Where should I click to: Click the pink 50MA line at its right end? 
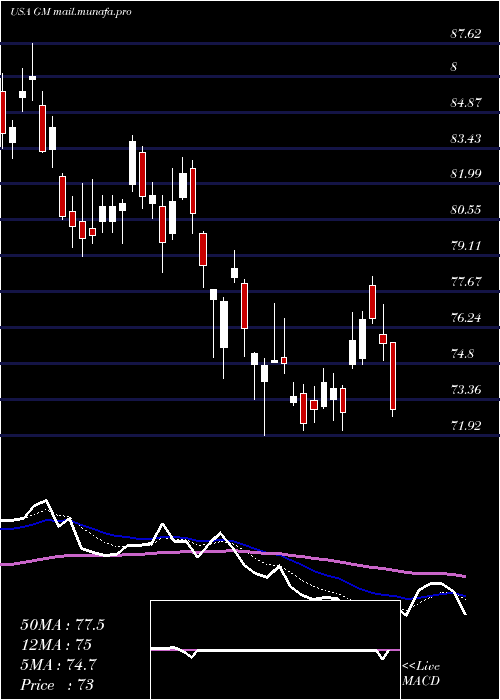(x=463, y=576)
